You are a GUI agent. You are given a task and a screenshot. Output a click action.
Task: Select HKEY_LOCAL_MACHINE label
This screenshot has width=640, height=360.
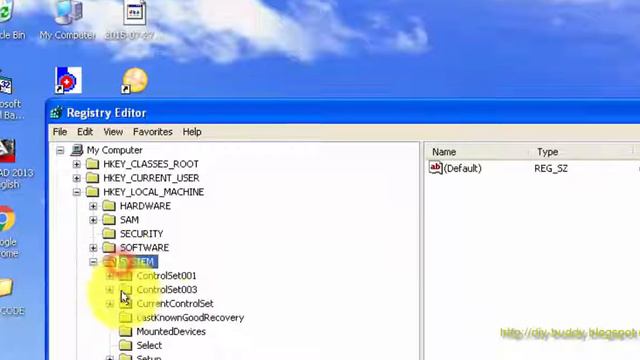[x=153, y=192]
